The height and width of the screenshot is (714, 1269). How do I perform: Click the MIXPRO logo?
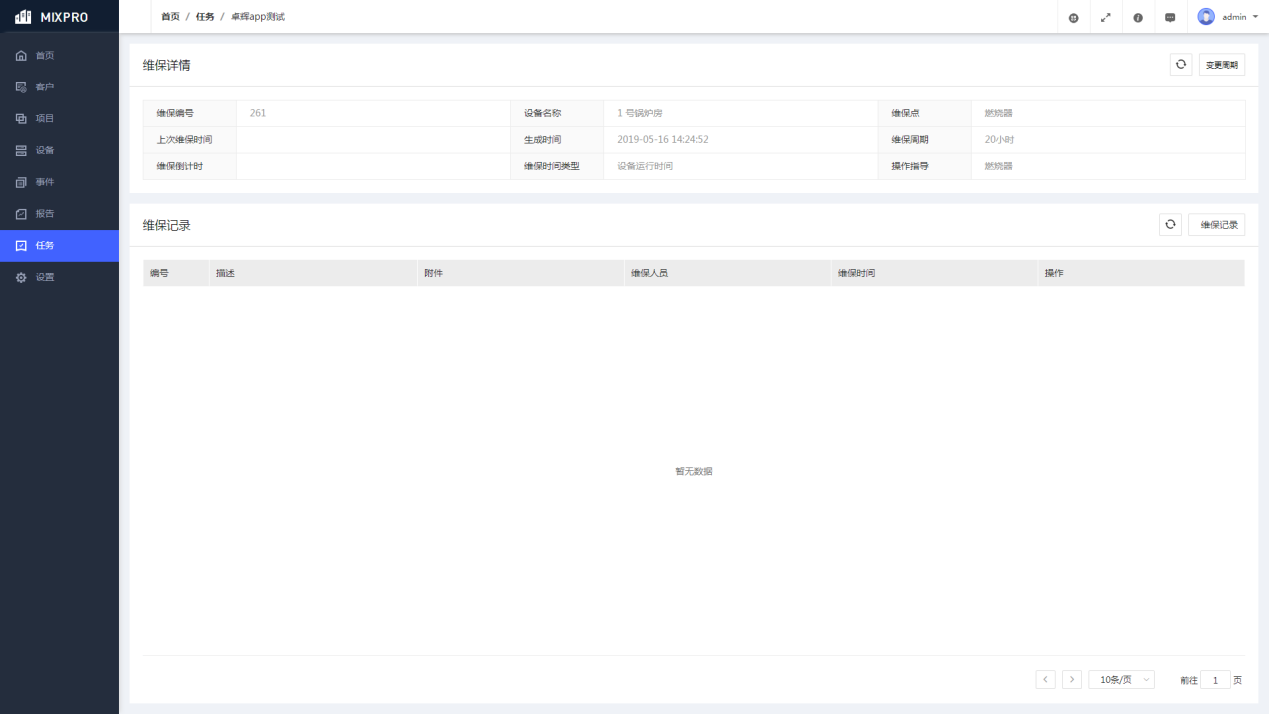coord(52,17)
